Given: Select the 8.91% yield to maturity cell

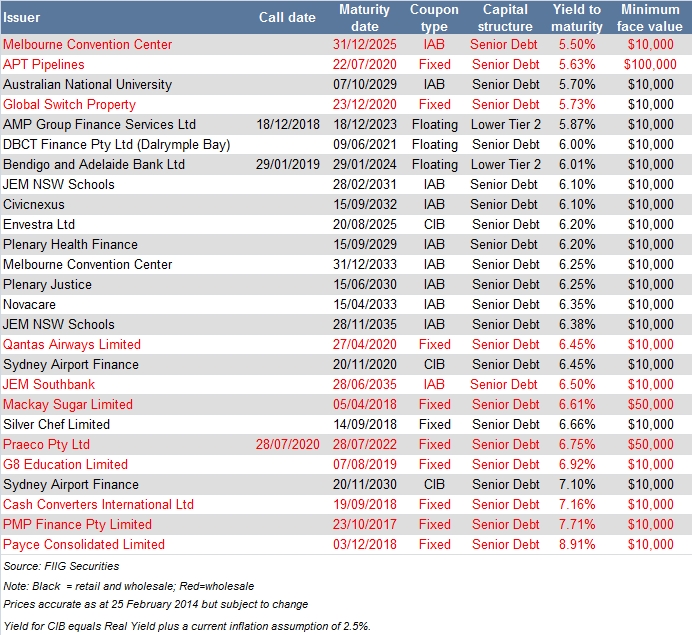Looking at the screenshot, I should 577,544.
